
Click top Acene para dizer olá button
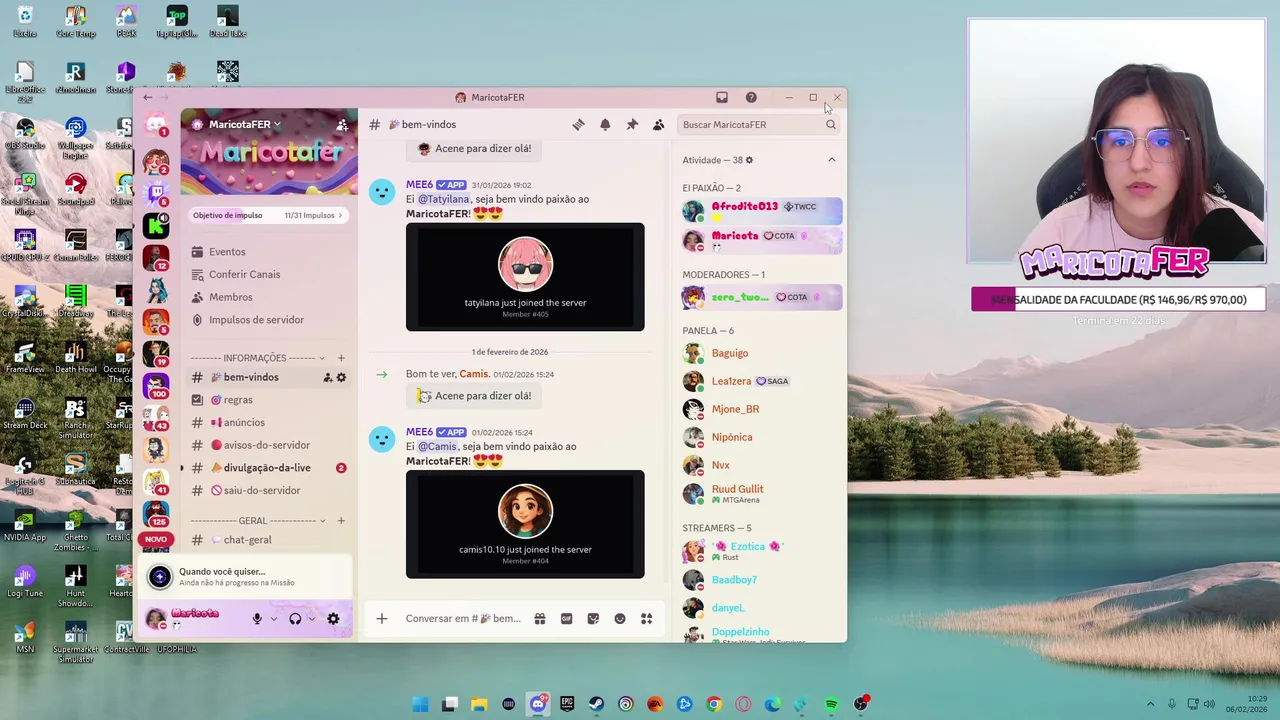pyautogui.click(x=474, y=148)
